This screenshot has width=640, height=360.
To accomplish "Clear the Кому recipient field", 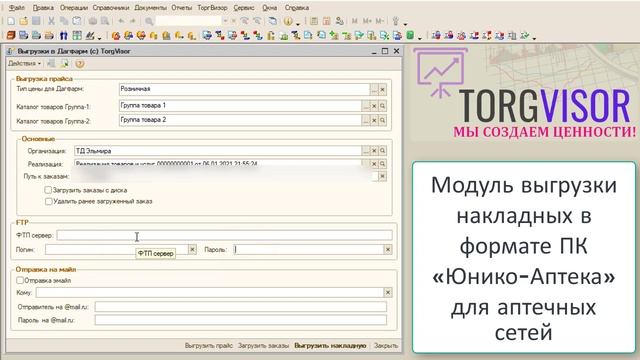I will pos(388,292).
